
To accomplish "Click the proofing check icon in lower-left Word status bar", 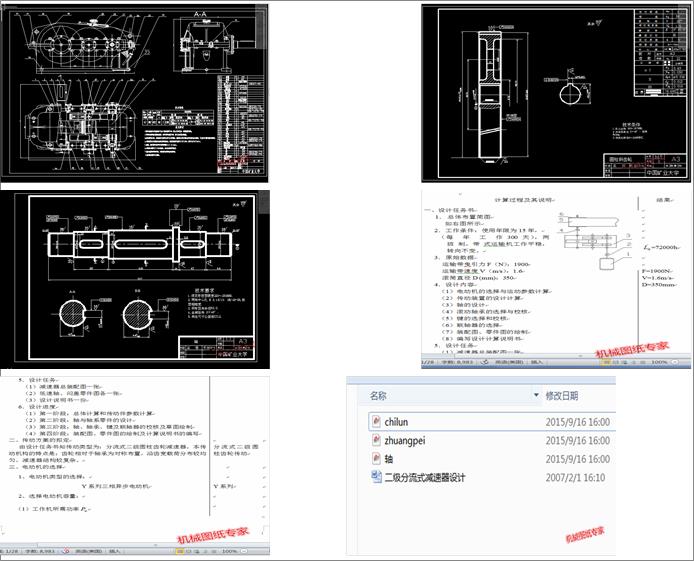I will coord(66,551).
